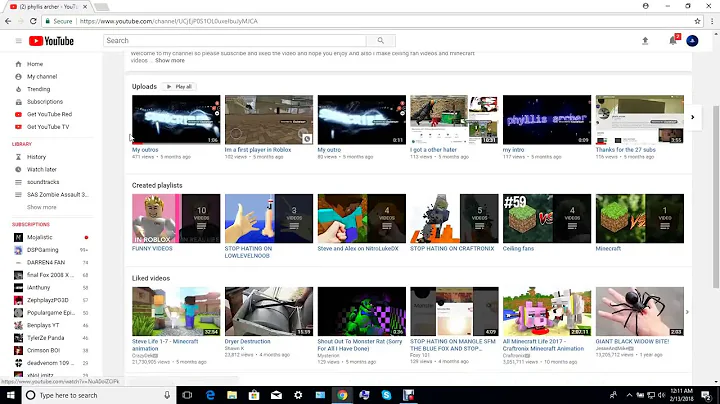This screenshot has width=720, height=404.
Task: Focus the YouTube search field
Action: coord(235,40)
